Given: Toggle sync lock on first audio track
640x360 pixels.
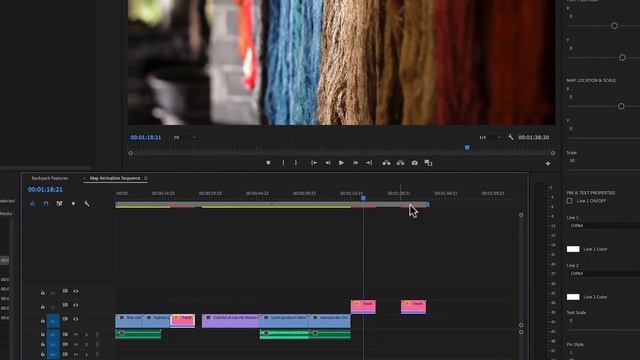Looking at the screenshot, I should (x=65, y=335).
